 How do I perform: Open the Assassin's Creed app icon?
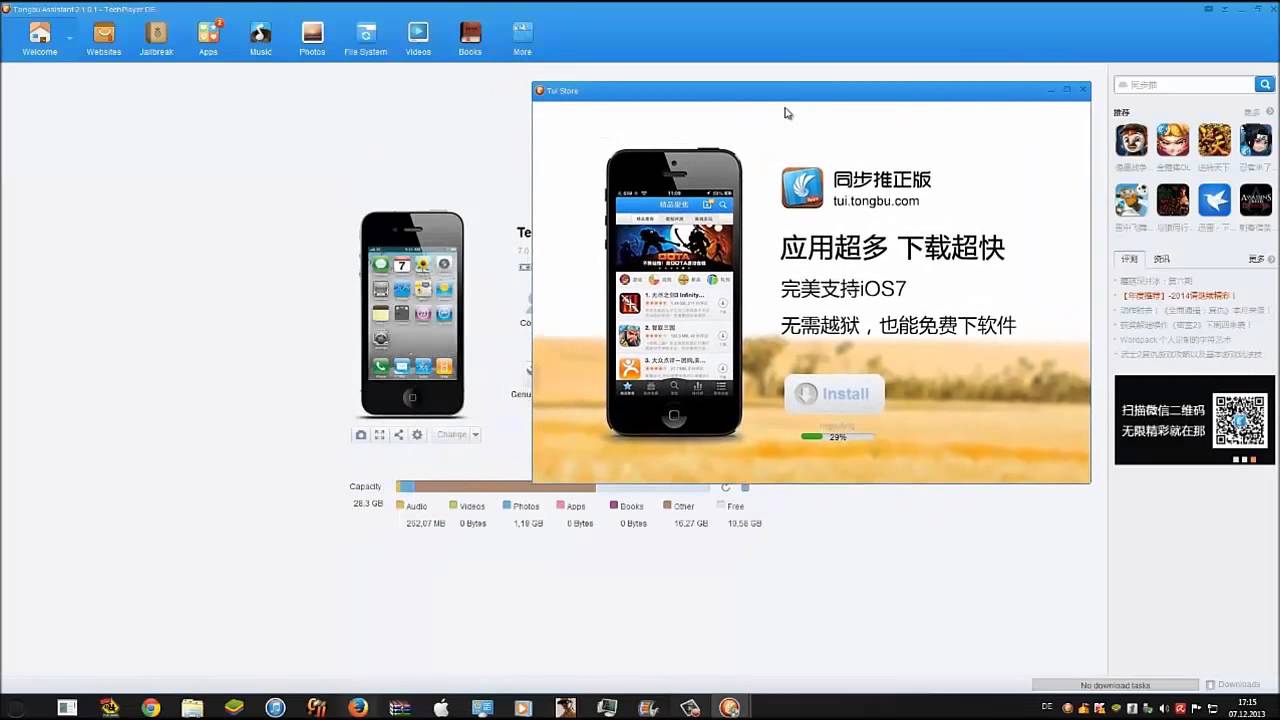(x=1256, y=200)
